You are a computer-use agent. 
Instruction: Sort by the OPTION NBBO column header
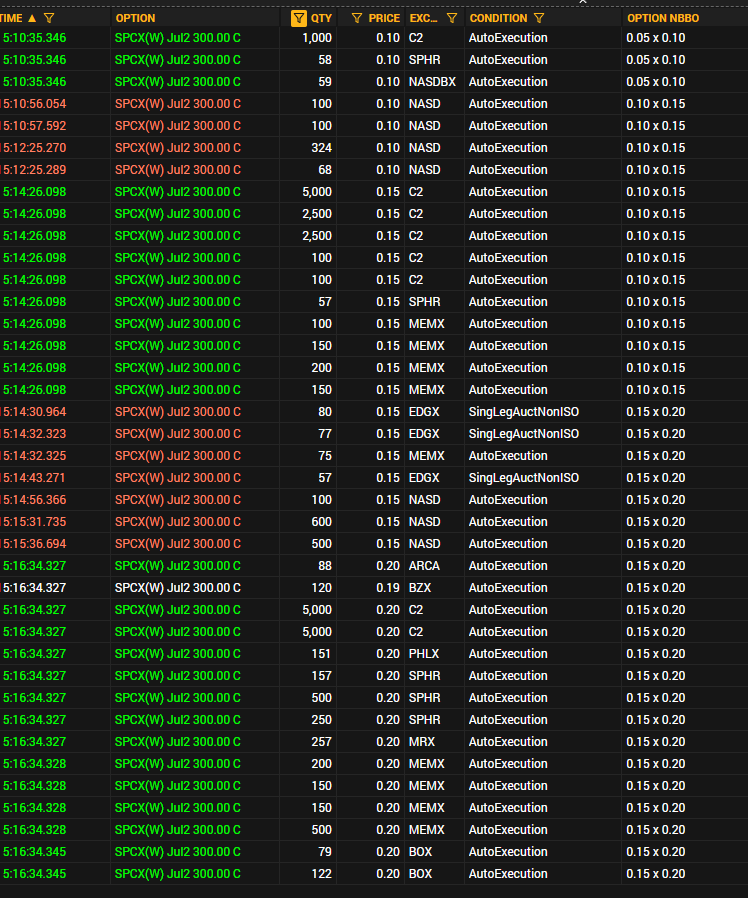[663, 18]
